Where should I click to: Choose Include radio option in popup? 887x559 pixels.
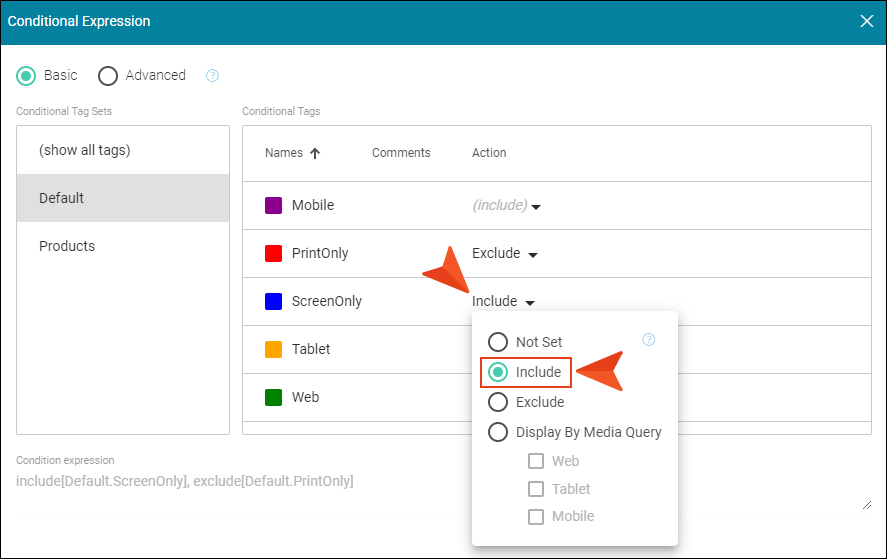[498, 372]
